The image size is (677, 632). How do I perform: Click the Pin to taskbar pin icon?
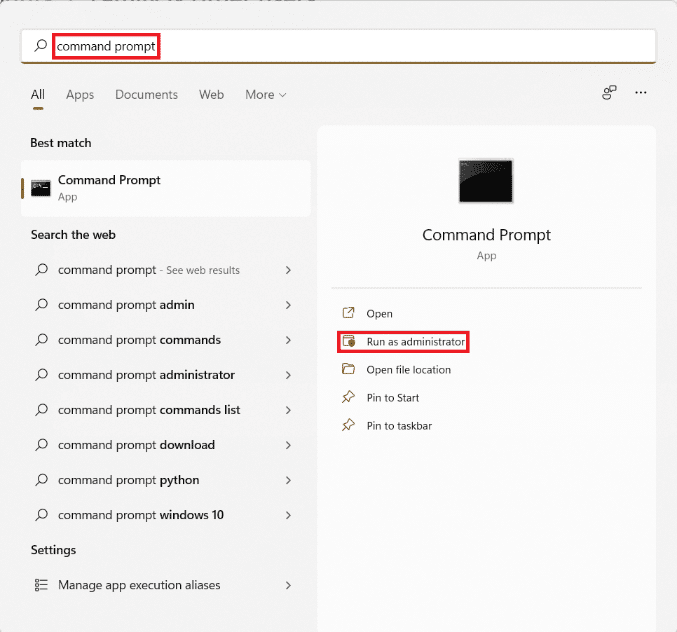pyautogui.click(x=349, y=425)
